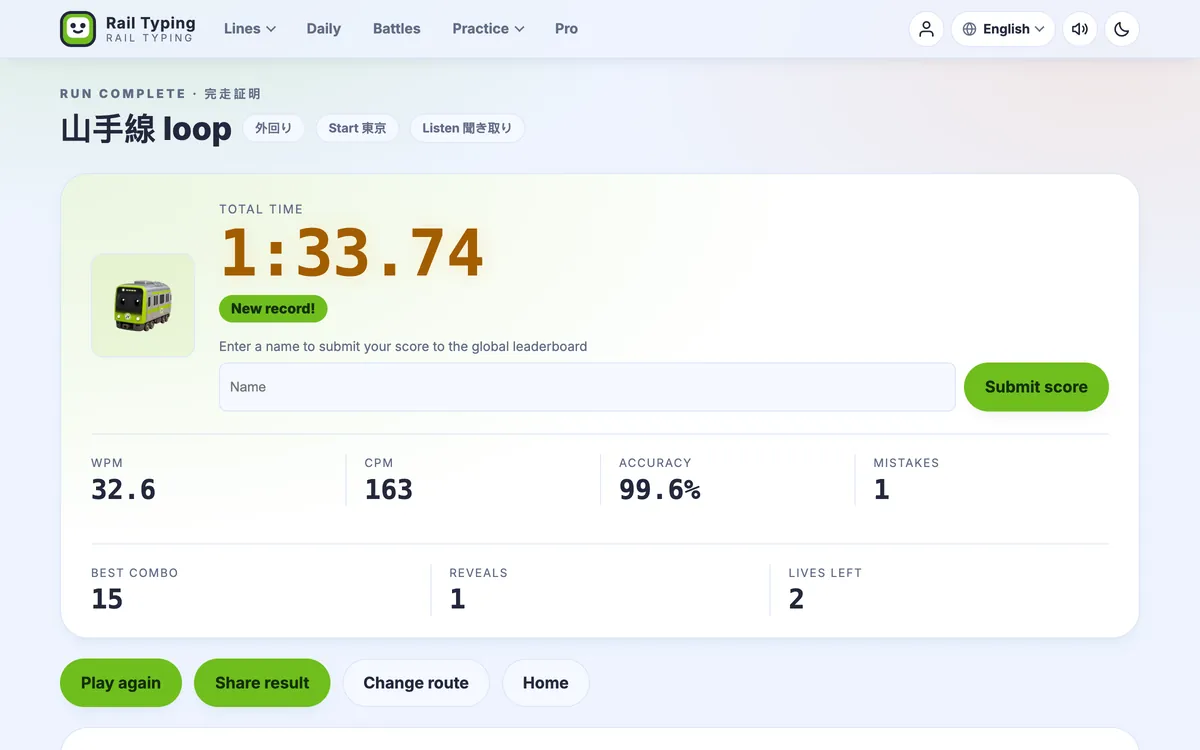
Task: Click the total time 1:33.74
Action: [352, 253]
